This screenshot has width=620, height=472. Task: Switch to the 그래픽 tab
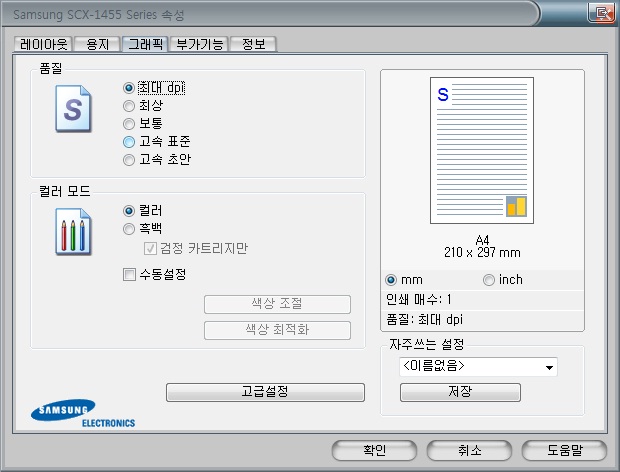(145, 44)
